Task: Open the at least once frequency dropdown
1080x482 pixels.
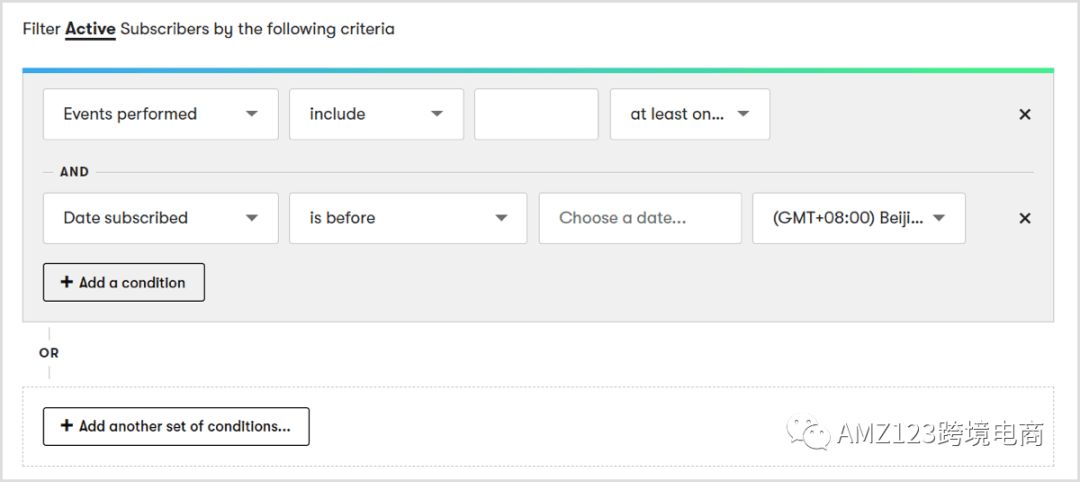Action: [x=689, y=114]
